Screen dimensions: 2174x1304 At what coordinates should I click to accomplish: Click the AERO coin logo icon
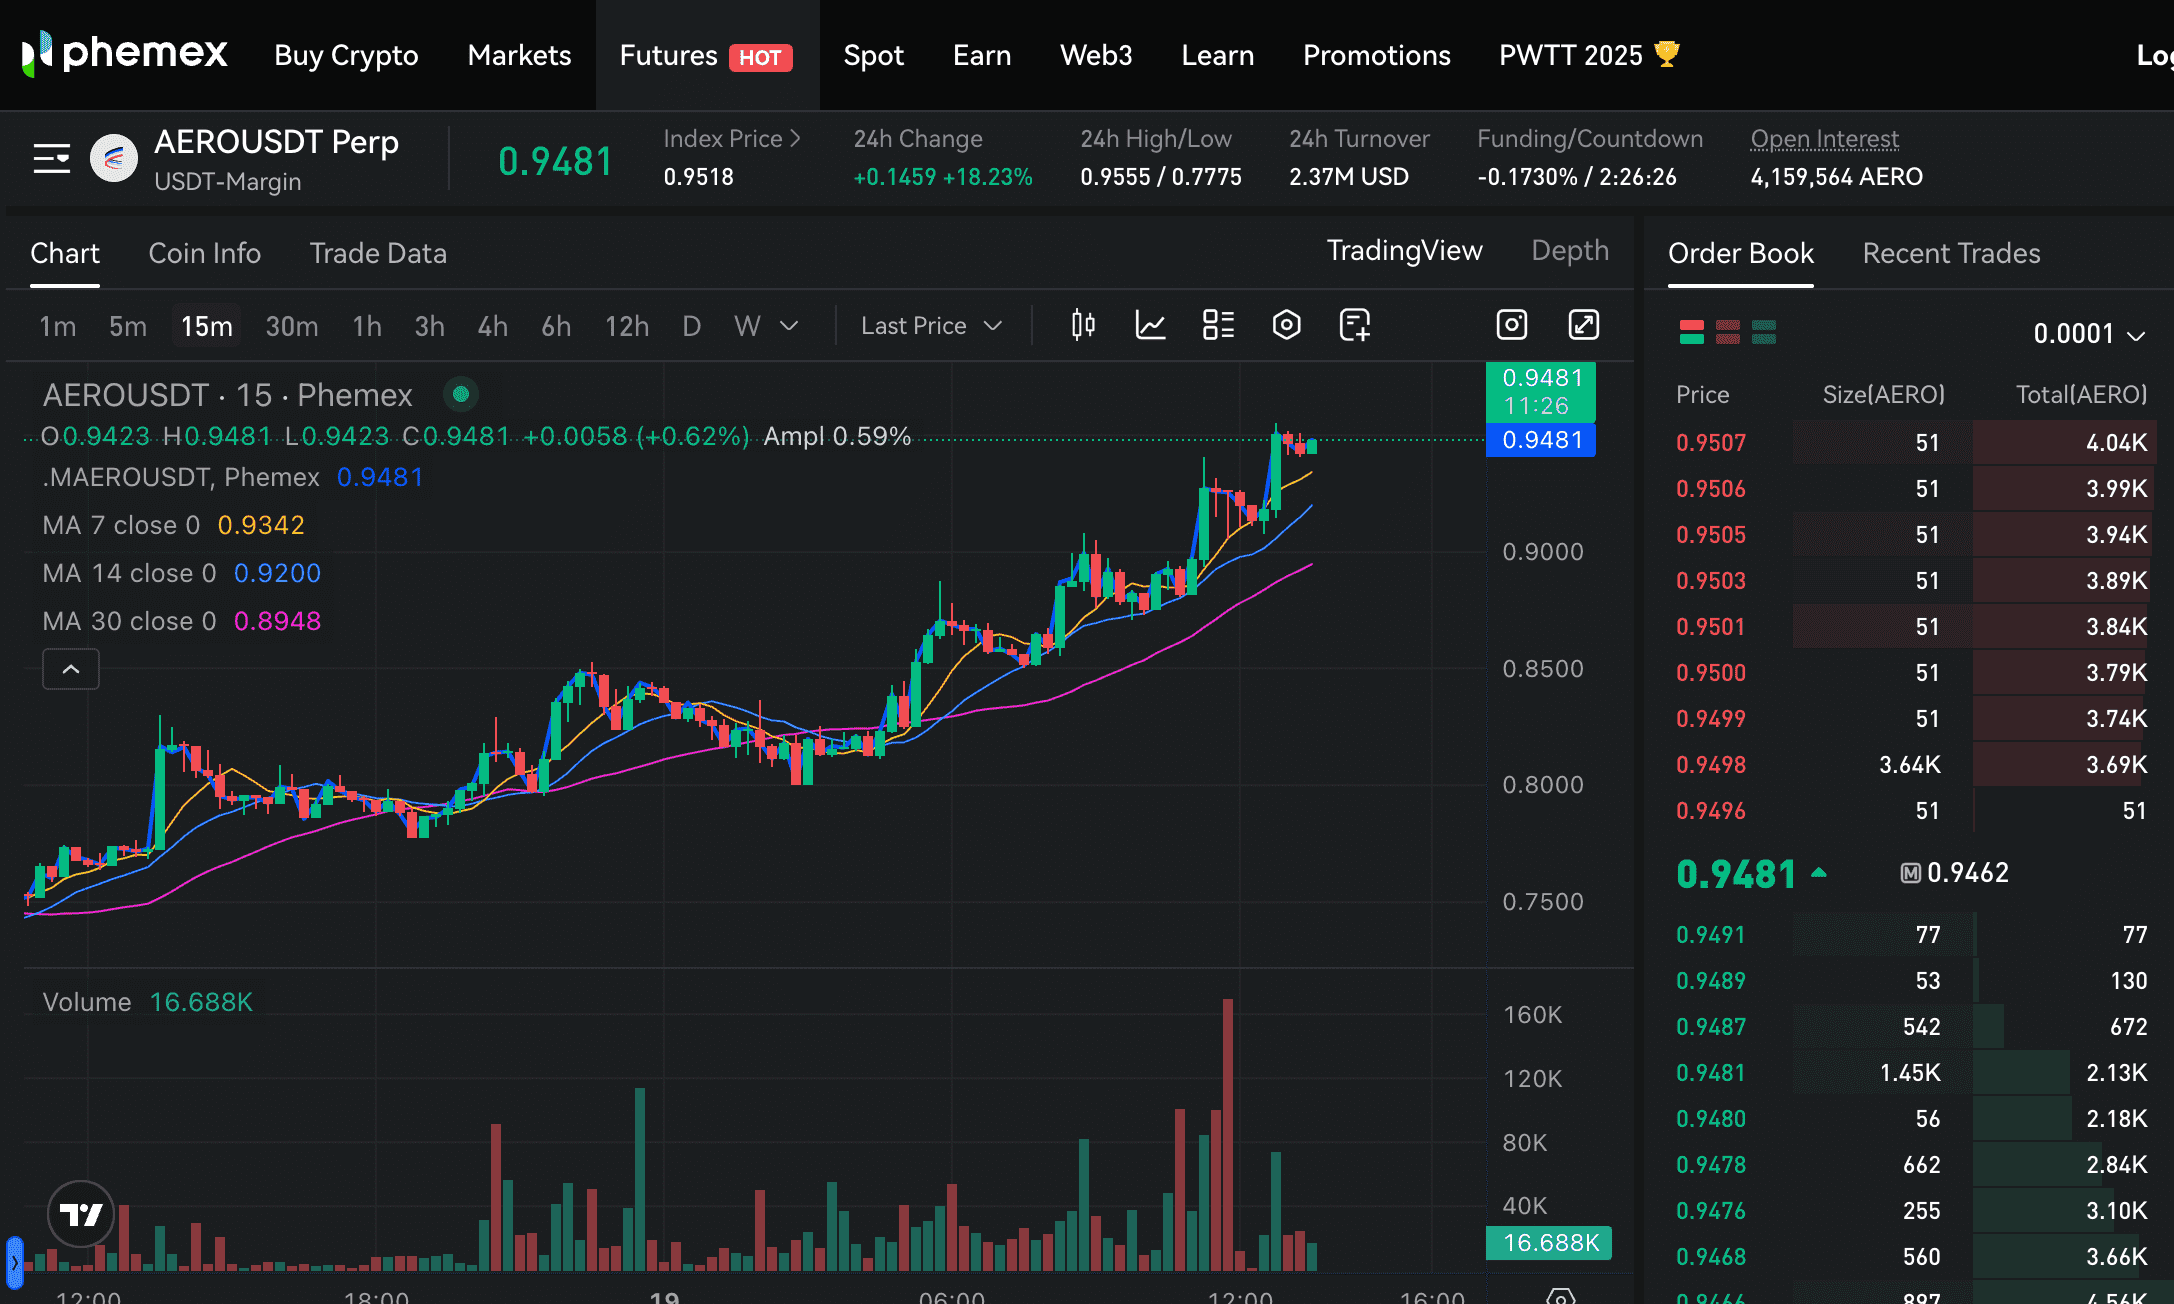tap(114, 158)
